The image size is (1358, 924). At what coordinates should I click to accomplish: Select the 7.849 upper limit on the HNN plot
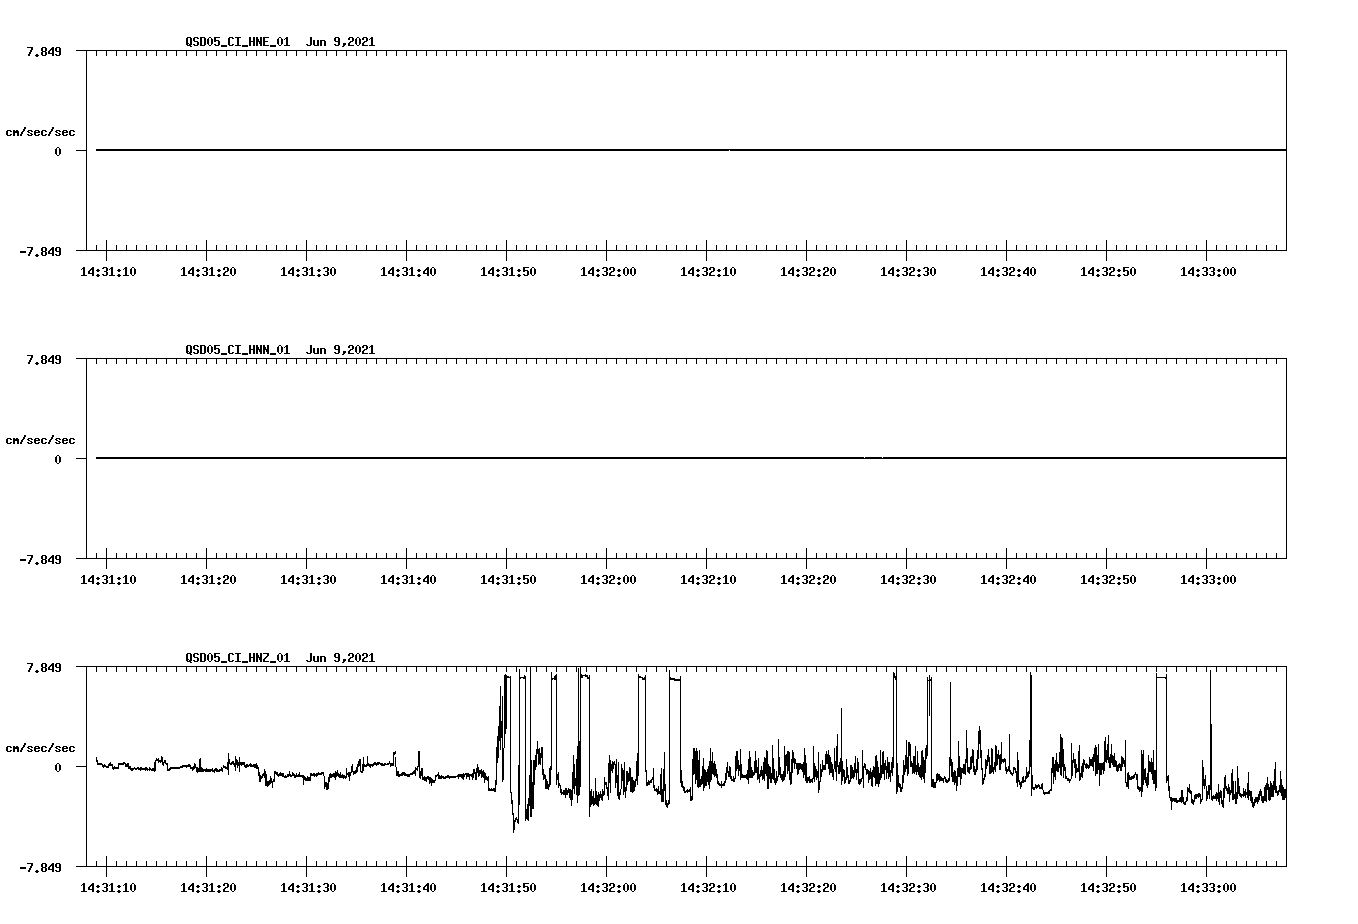[44, 359]
